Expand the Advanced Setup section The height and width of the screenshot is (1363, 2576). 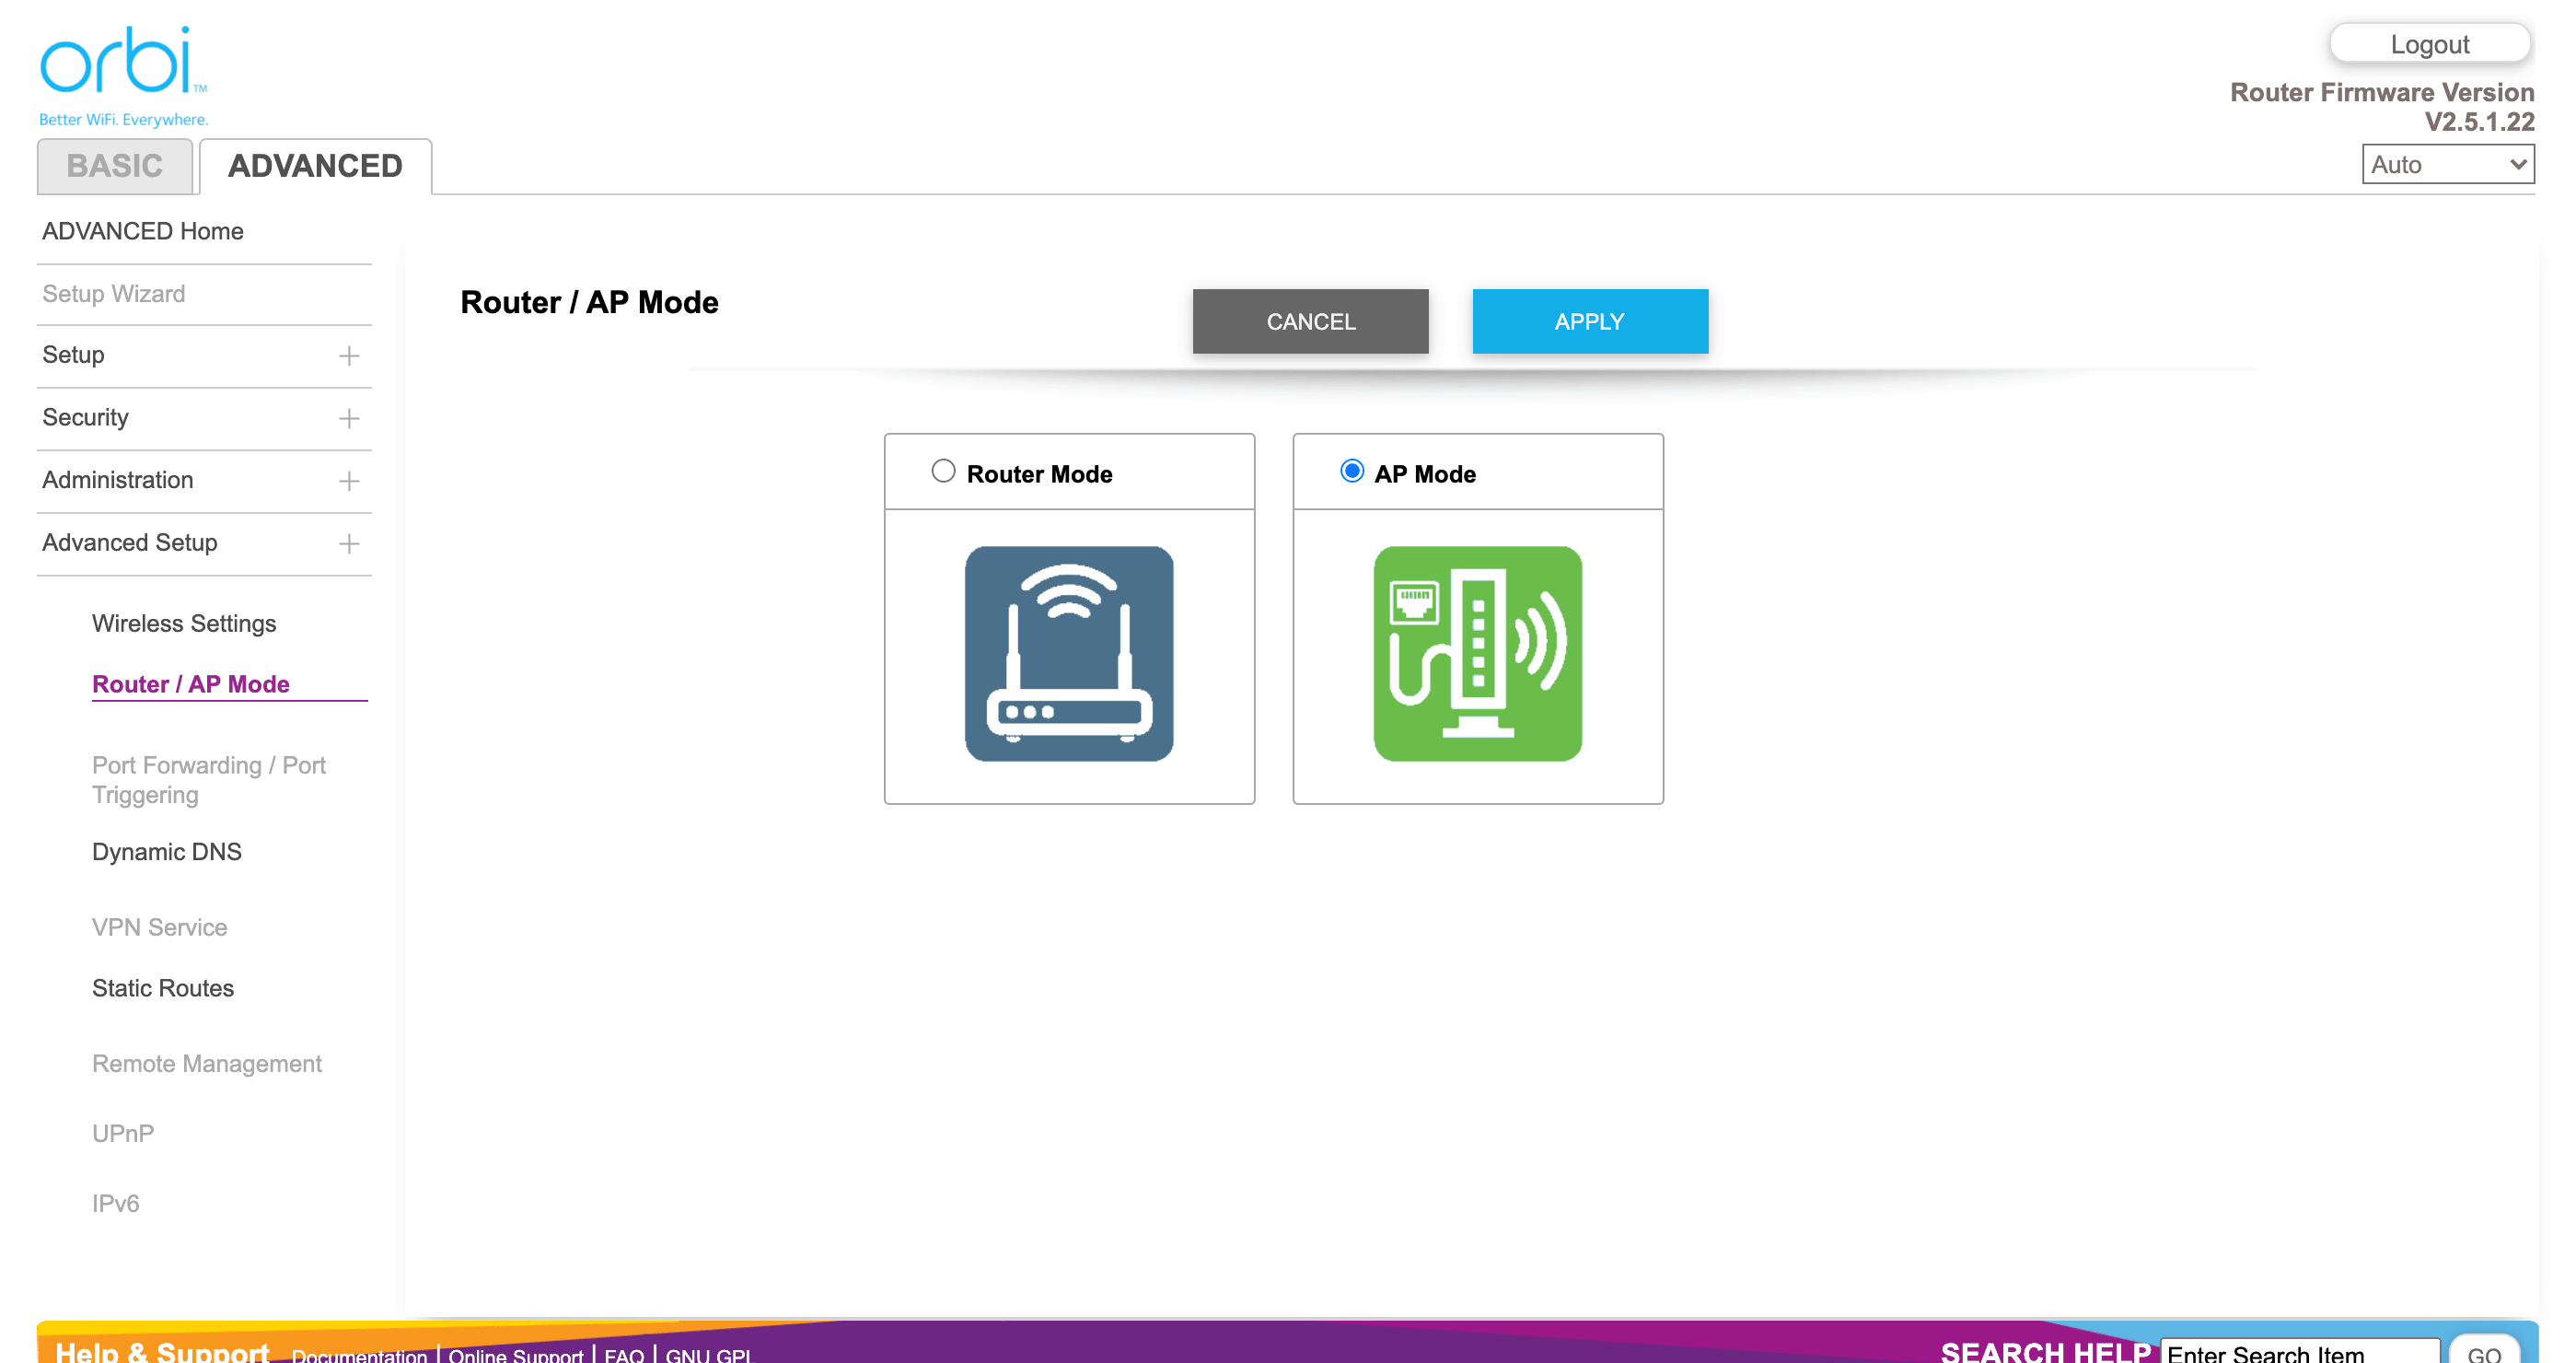click(348, 543)
